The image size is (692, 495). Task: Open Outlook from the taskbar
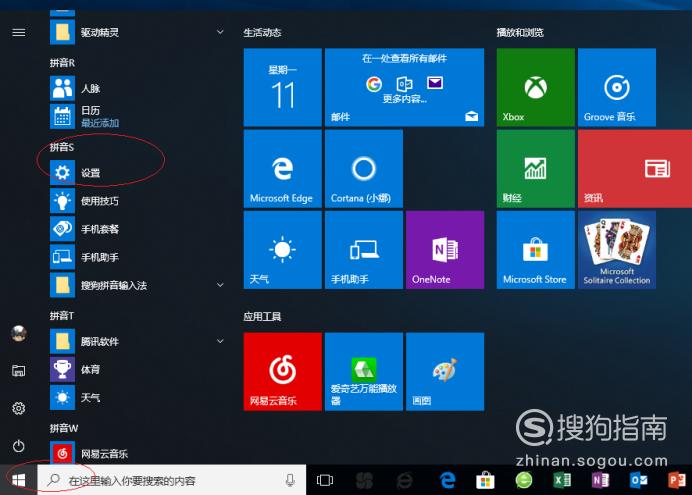[639, 480]
